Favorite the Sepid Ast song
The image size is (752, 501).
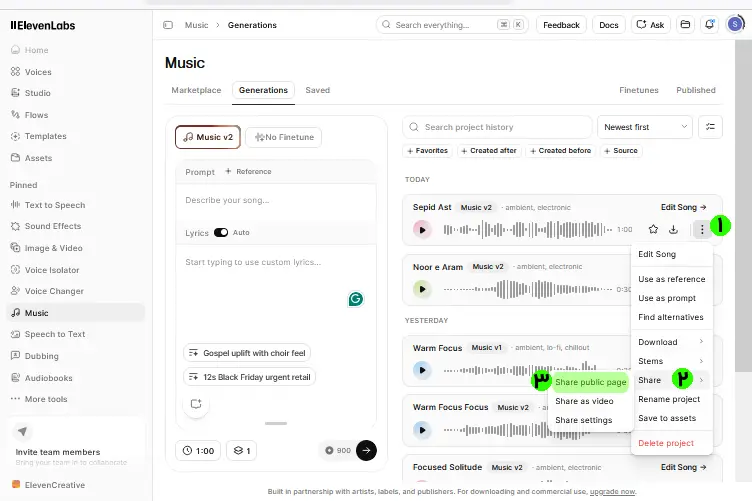click(653, 229)
